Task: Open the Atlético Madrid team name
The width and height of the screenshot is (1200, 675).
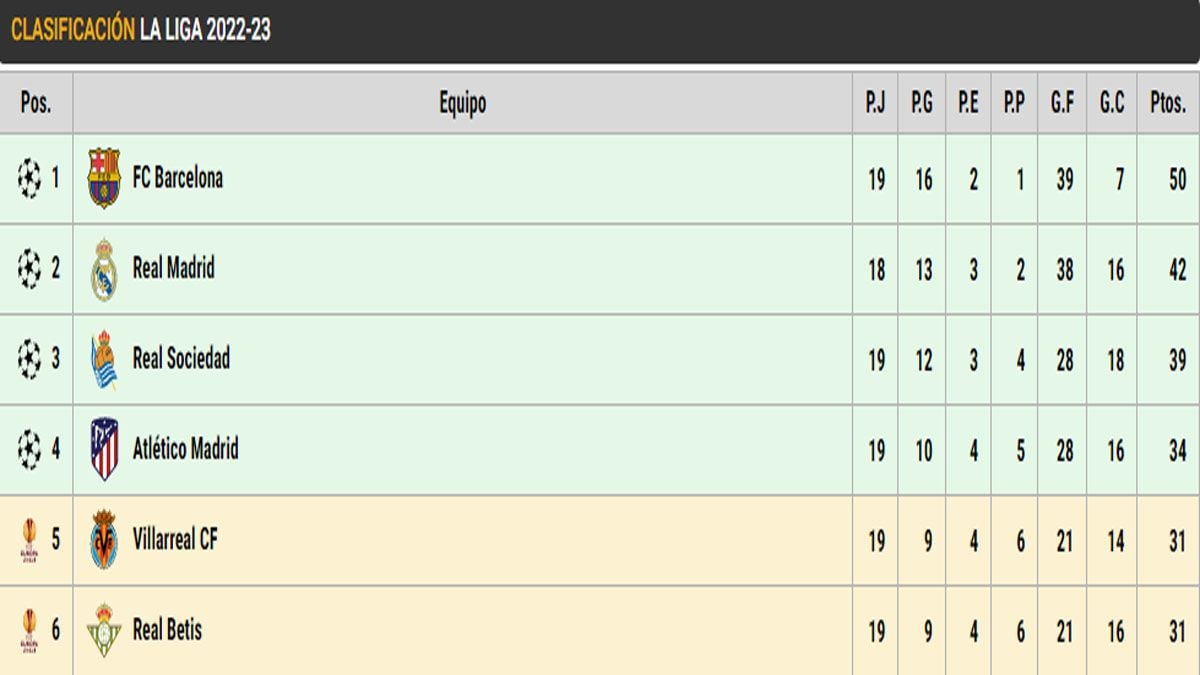Action: (x=186, y=449)
